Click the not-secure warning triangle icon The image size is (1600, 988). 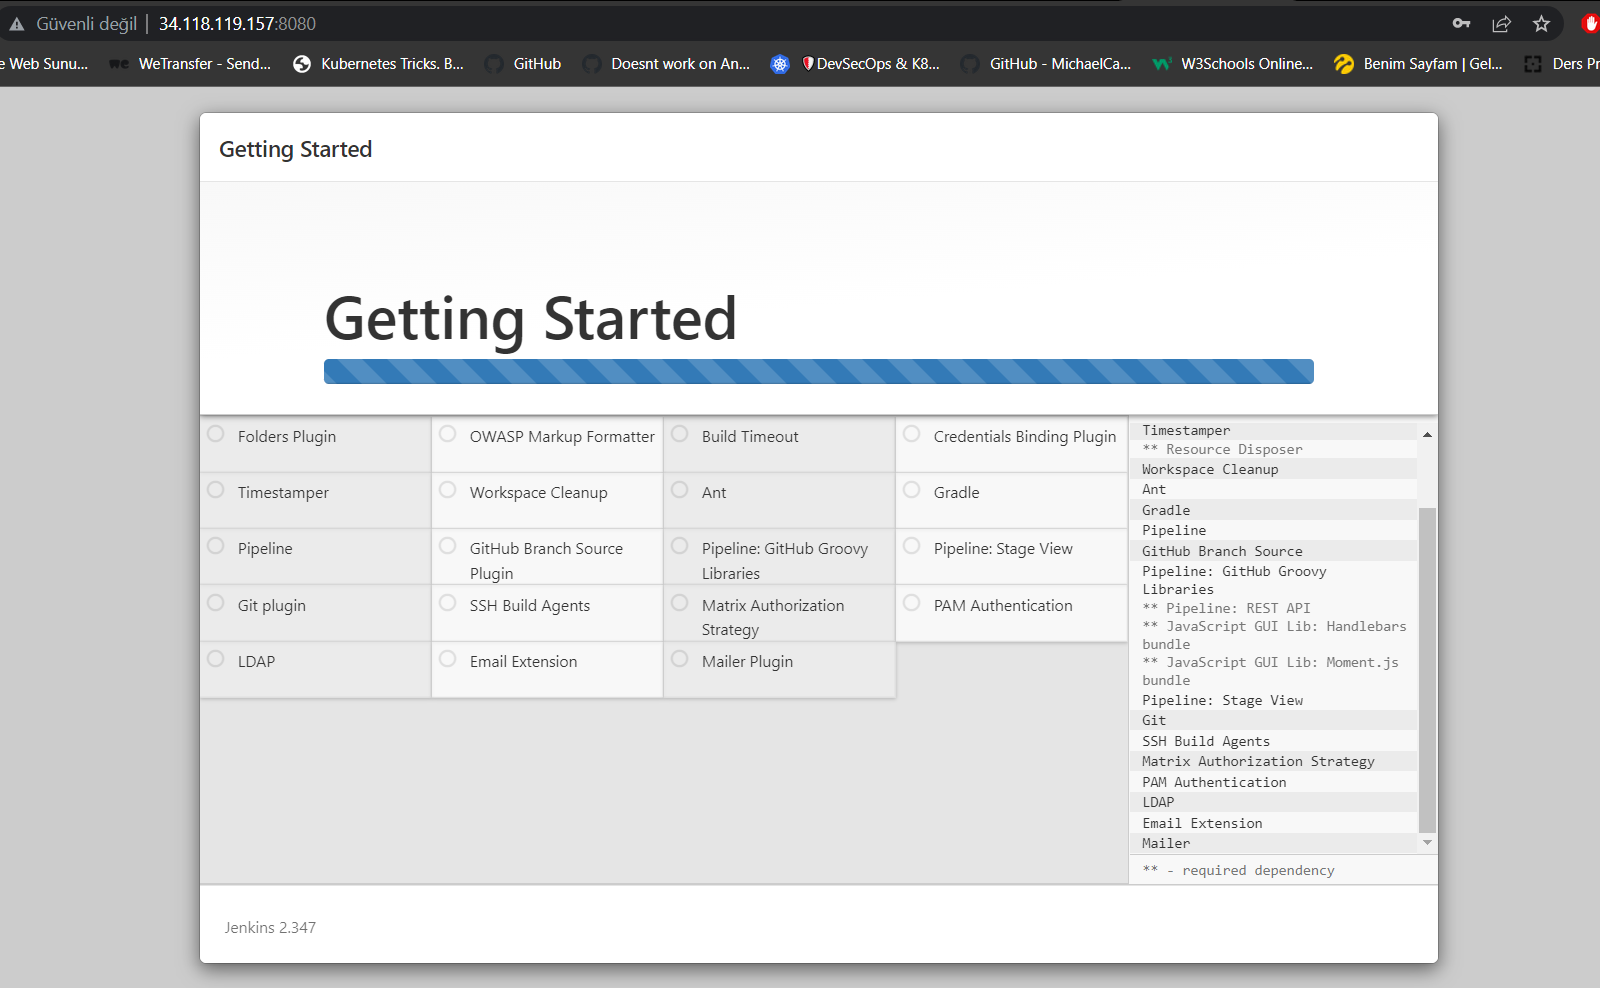click(x=17, y=23)
